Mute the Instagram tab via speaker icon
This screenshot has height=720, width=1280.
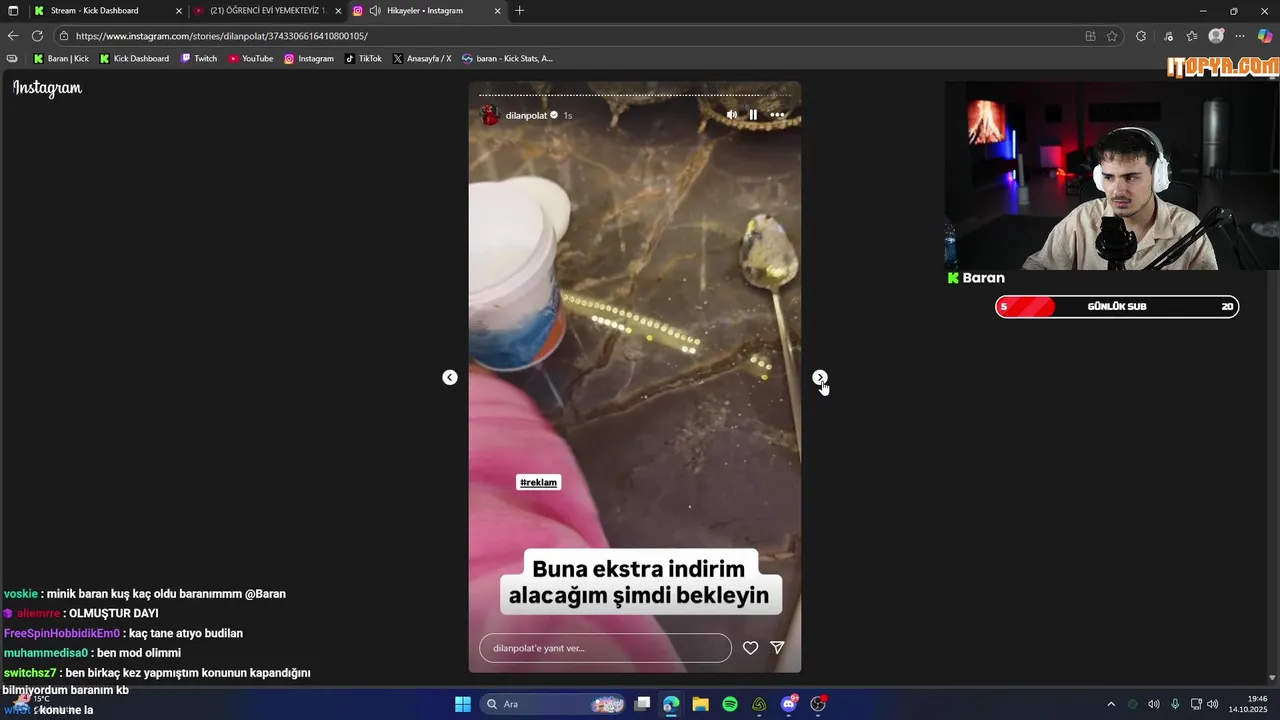(x=375, y=10)
